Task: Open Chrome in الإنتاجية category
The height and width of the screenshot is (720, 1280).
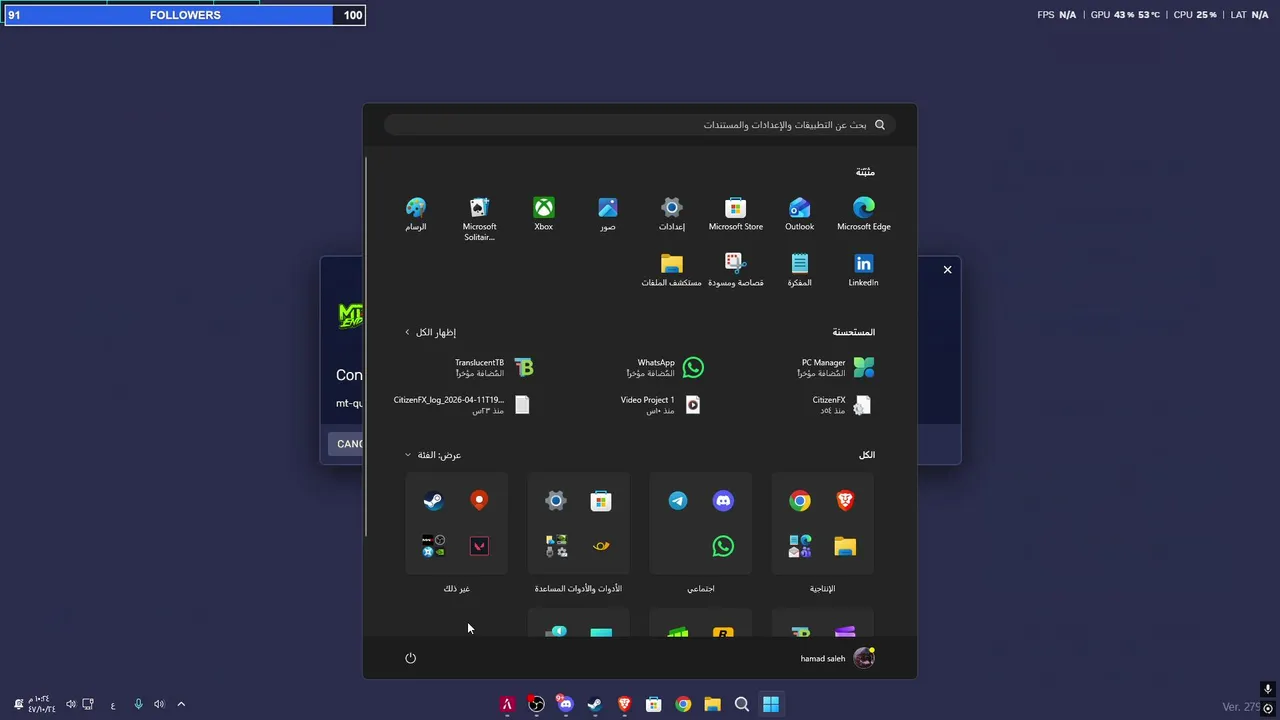Action: 799,501
